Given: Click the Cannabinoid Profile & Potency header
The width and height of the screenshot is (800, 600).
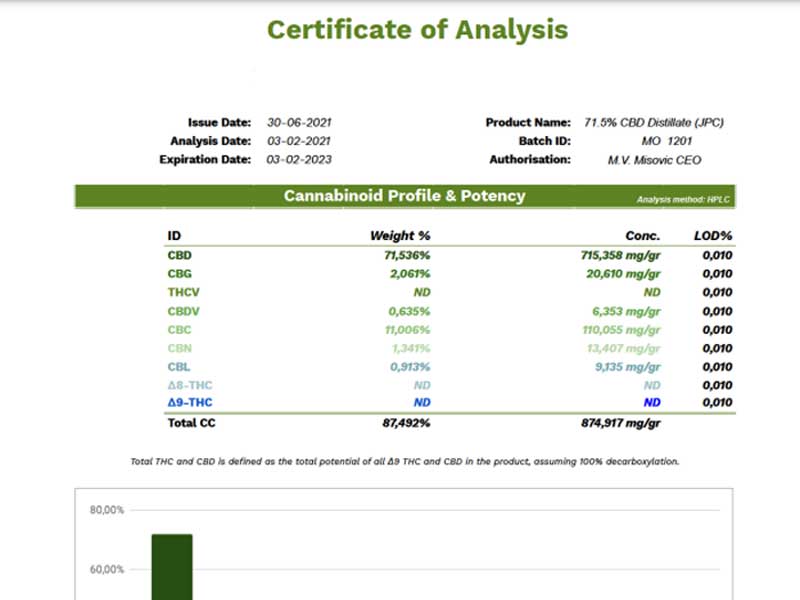Looking at the screenshot, I should click(x=404, y=196).
